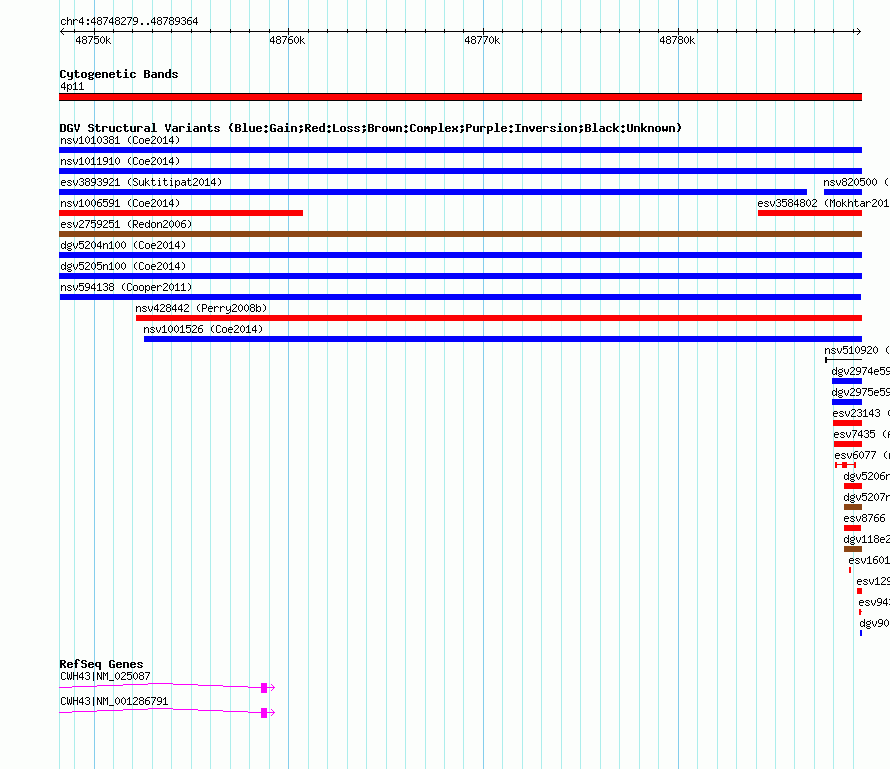Image resolution: width=890 pixels, height=769 pixels.
Task: Click the brown bar under dgv118e2
Action: [853, 549]
